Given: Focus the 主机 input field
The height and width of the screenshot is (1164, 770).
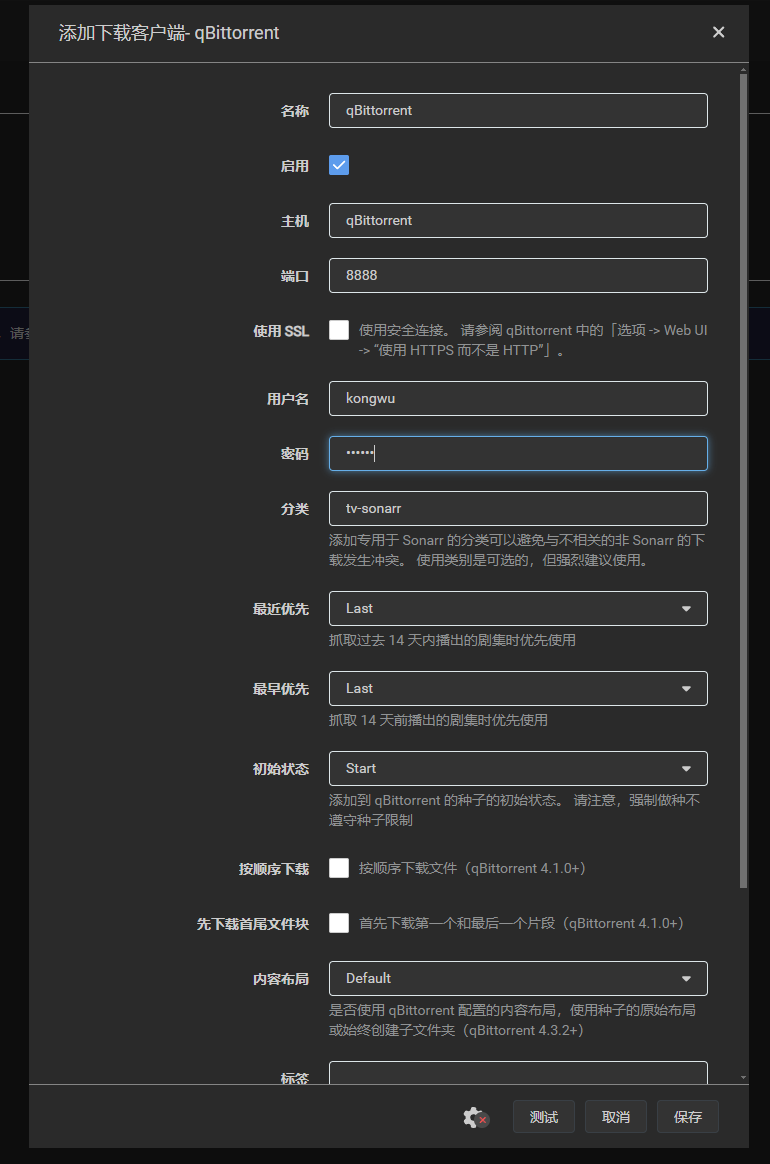Looking at the screenshot, I should [518, 220].
